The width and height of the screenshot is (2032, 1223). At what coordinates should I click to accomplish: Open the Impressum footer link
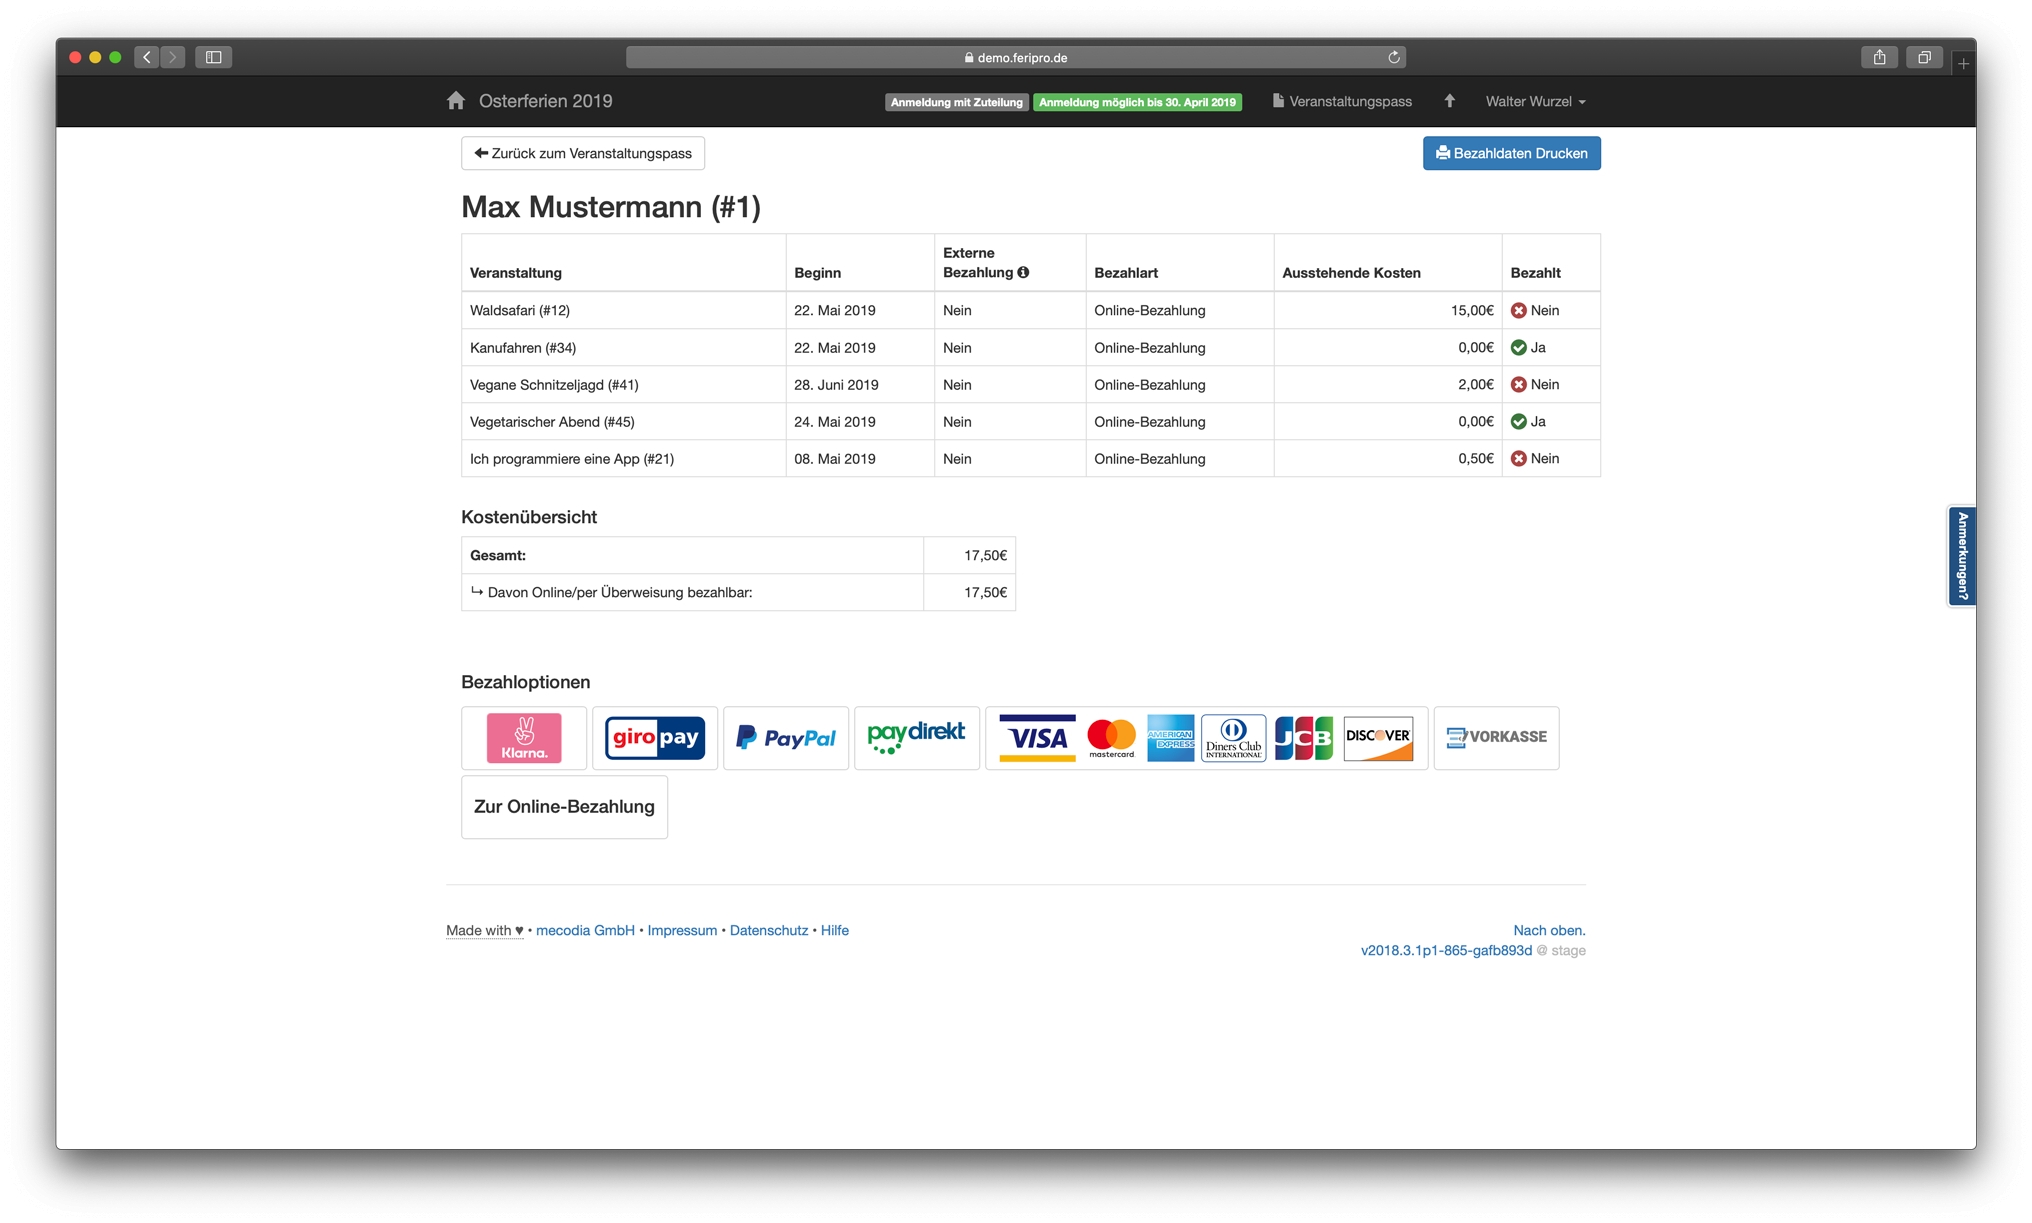pos(682,931)
